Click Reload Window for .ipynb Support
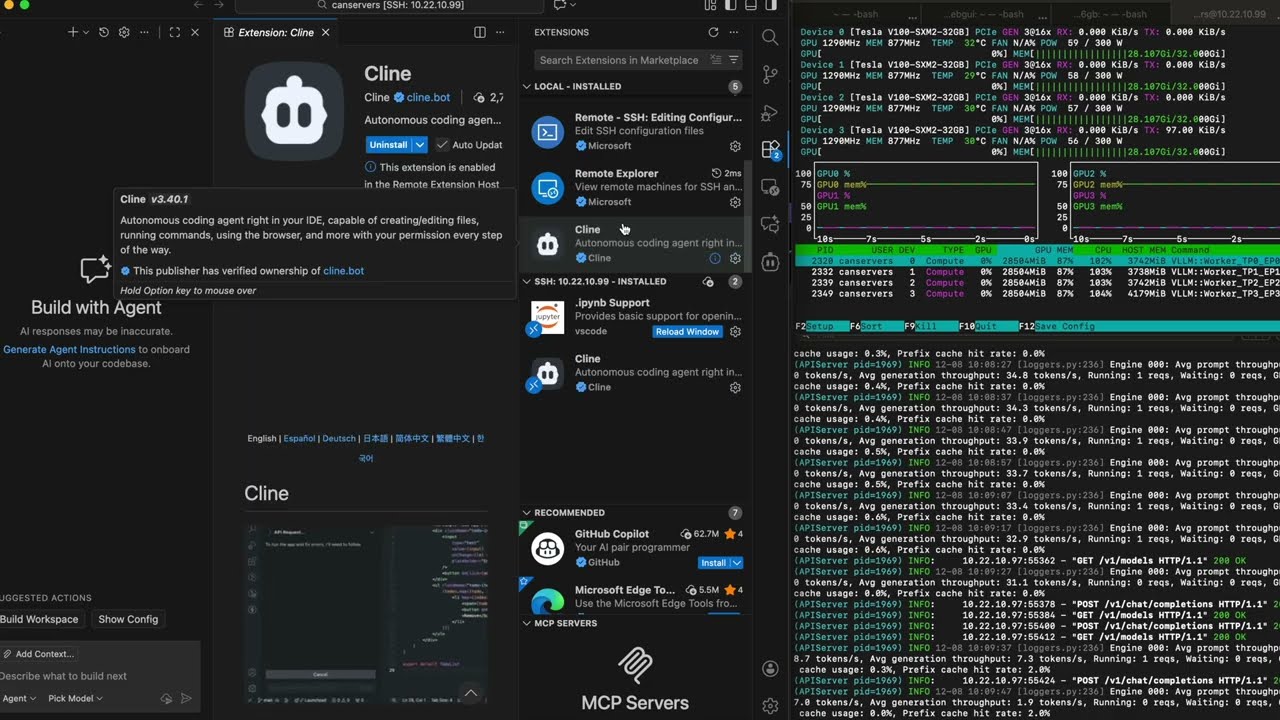Screen dimensions: 1280x720 [x=688, y=331]
